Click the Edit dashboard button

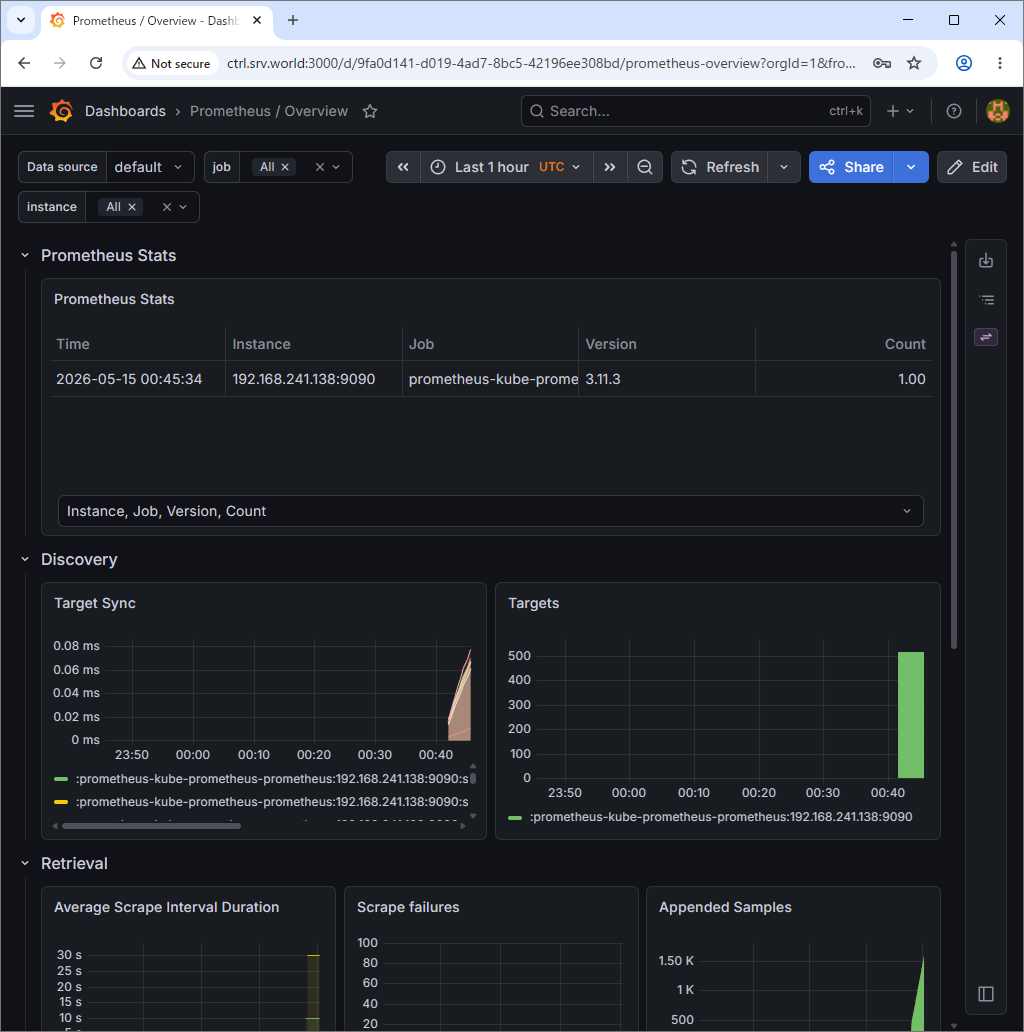[x=971, y=167]
